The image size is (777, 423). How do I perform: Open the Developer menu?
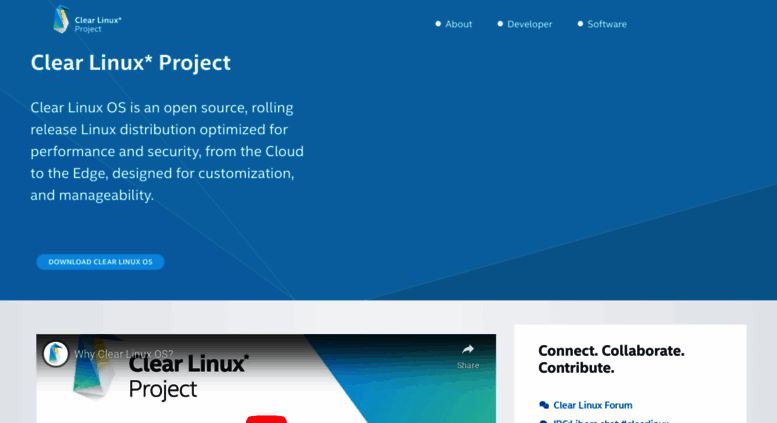pyautogui.click(x=529, y=24)
